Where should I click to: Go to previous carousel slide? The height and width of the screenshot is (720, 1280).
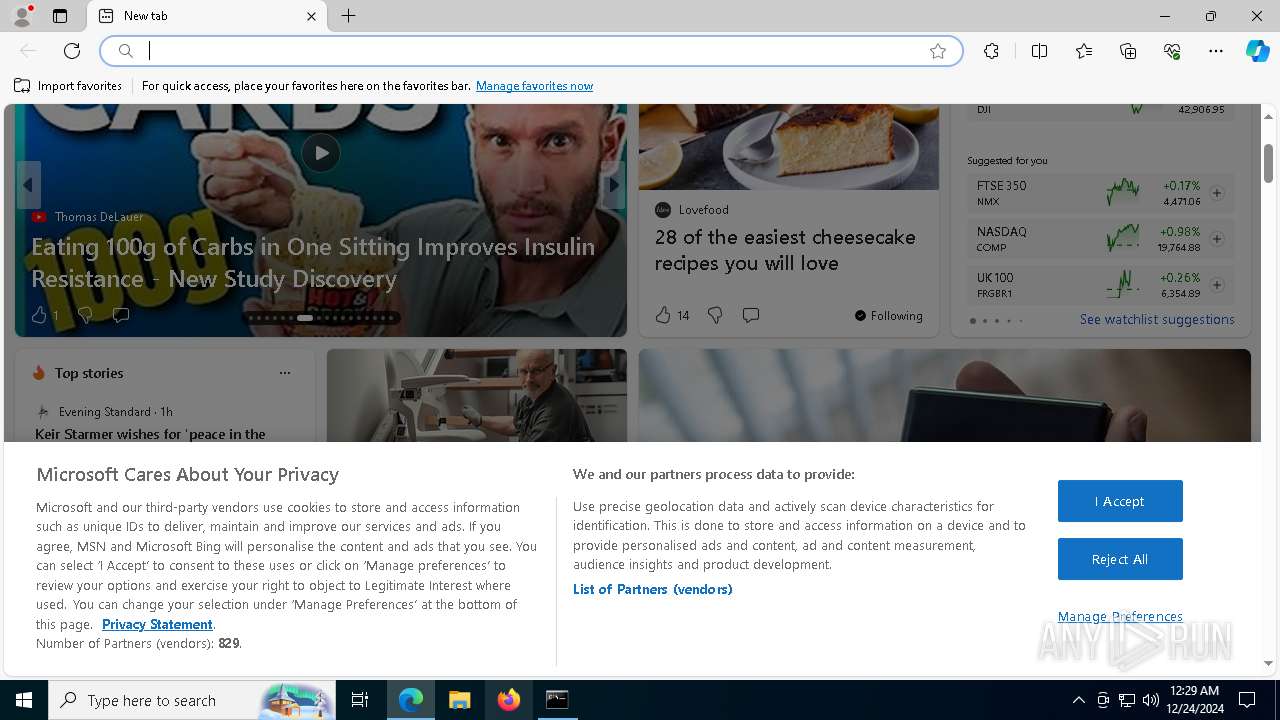(28, 185)
